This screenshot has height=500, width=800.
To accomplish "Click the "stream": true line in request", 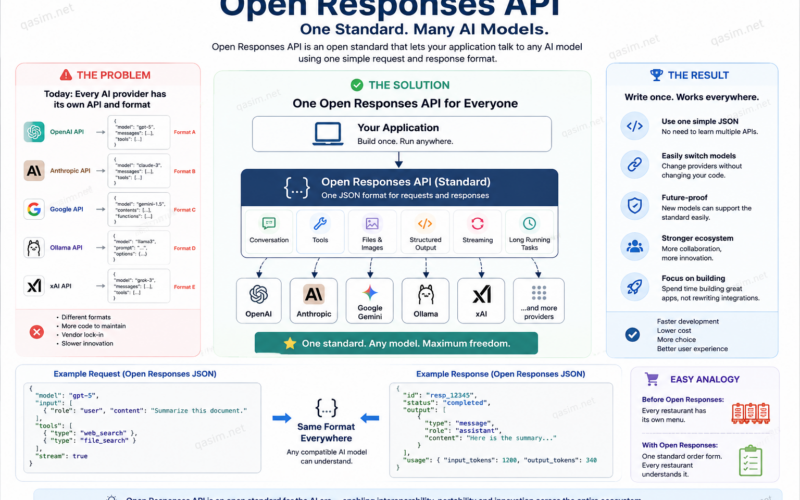I will (61, 456).
